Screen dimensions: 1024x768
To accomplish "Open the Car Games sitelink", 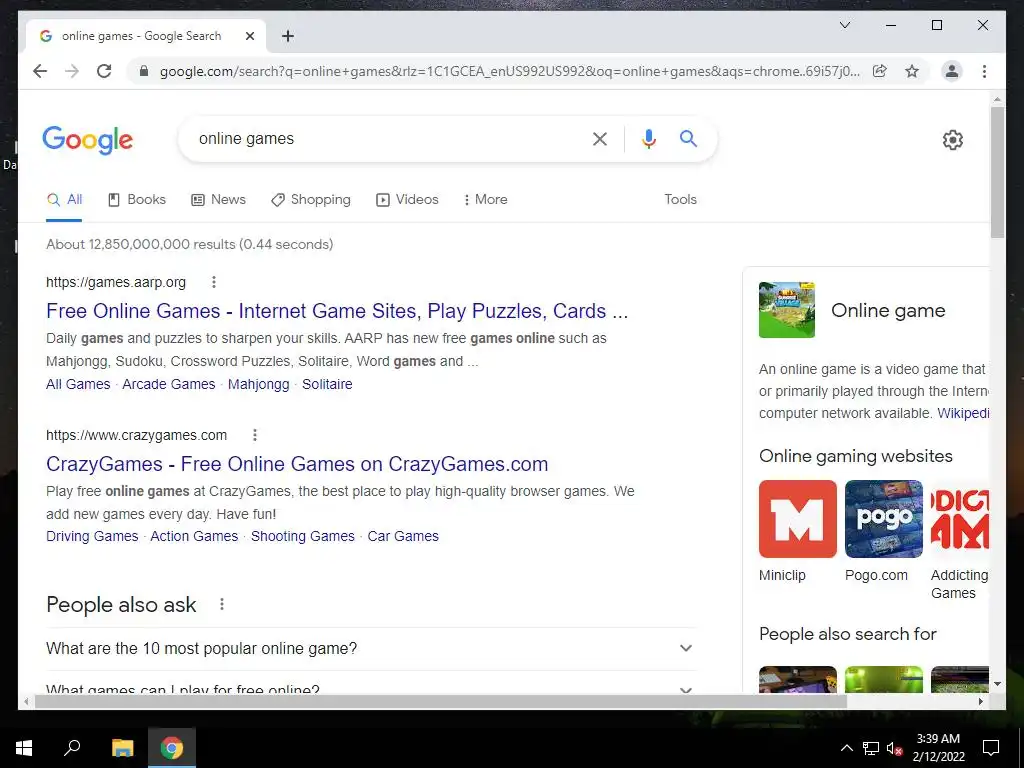I will click(403, 536).
